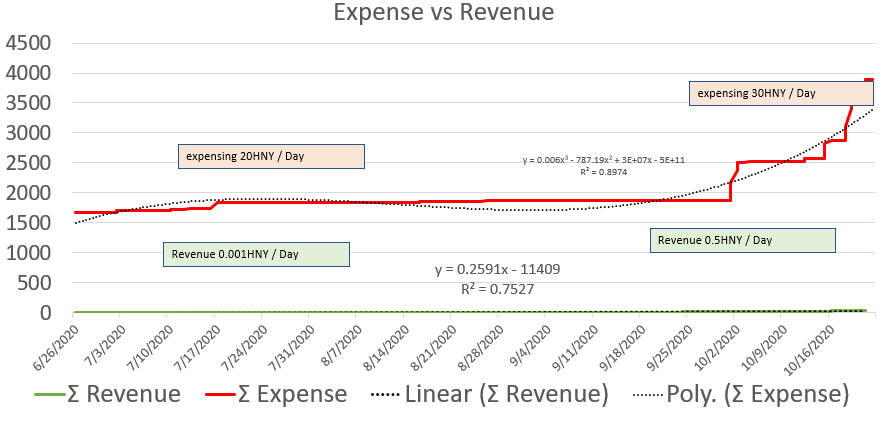Select the Linear (Σ Revenue) legend entry
889x425 pixels.
(x=506, y=394)
